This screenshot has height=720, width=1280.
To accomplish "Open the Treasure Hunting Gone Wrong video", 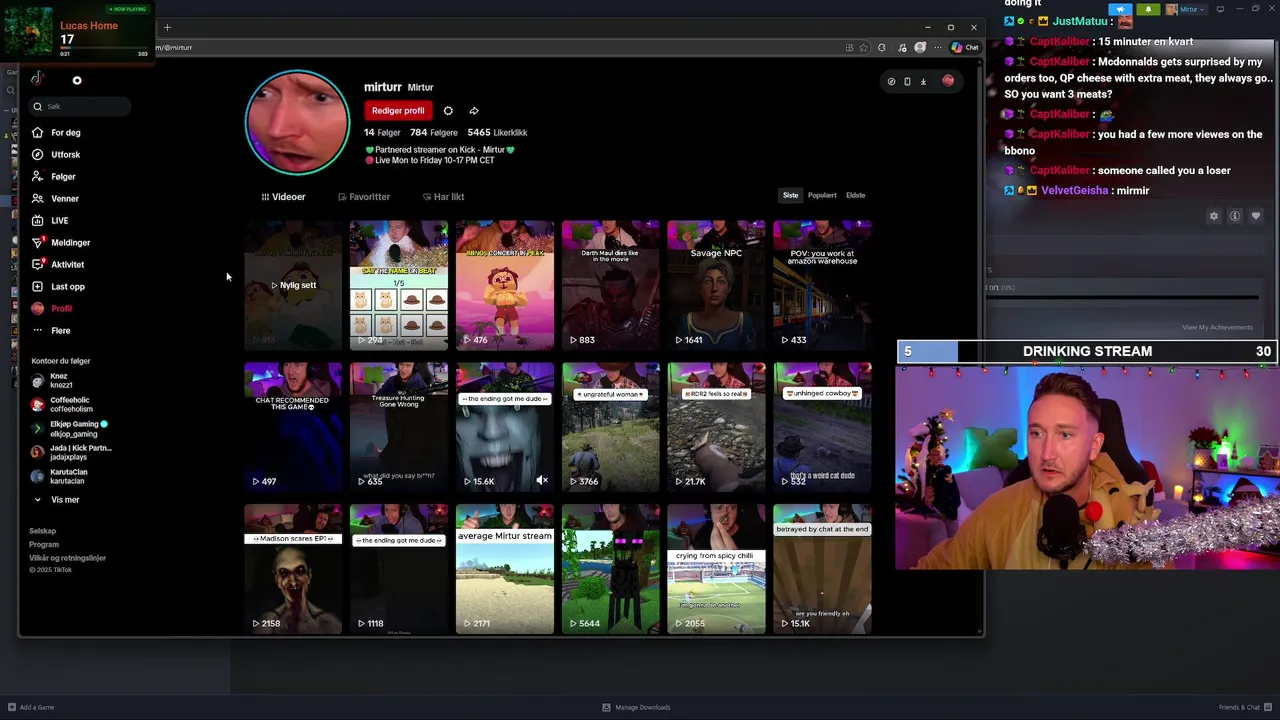I will coord(398,427).
